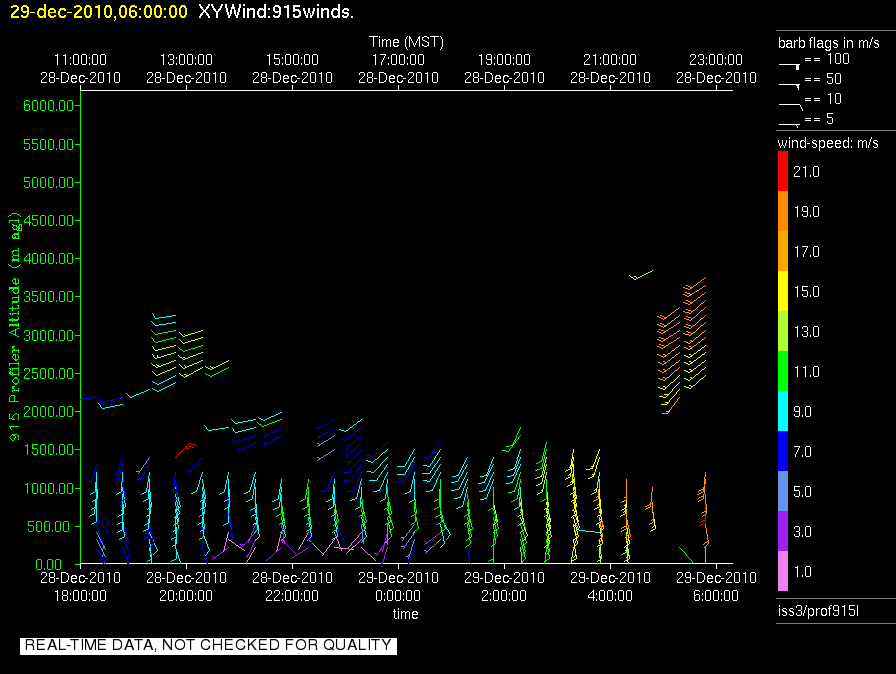Pick the red 21.0 m/s color segment
The height and width of the screenshot is (674, 896).
click(783, 172)
